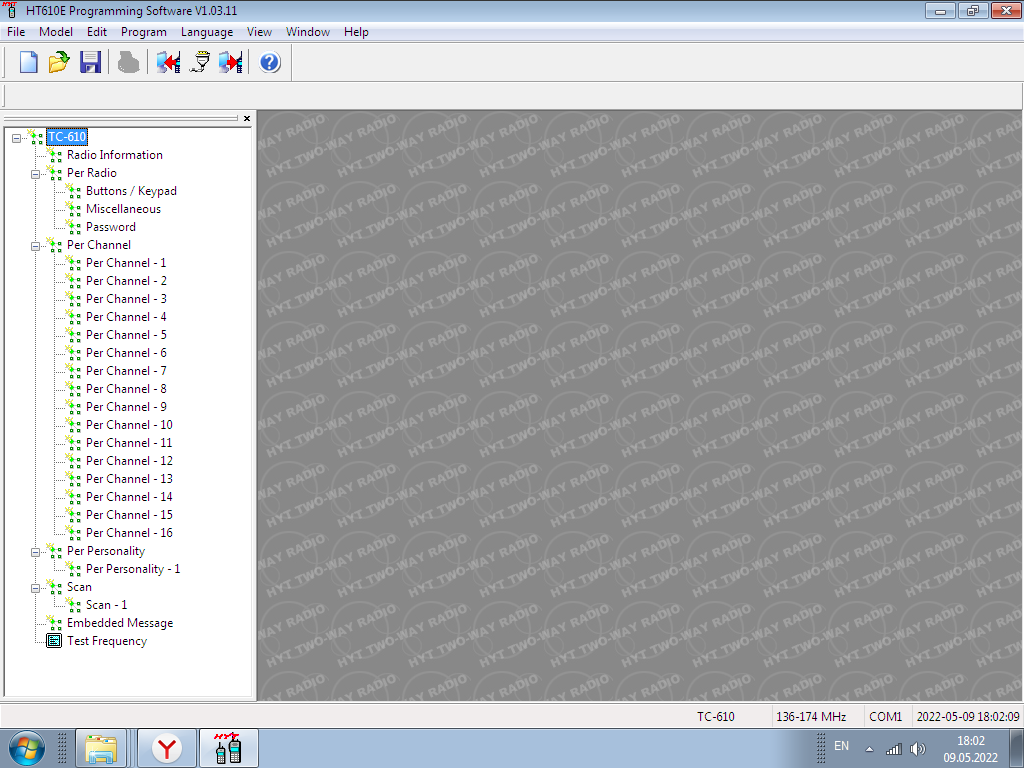This screenshot has width=1024, height=768.
Task: Select Per Channel - 5
Action: (x=126, y=335)
